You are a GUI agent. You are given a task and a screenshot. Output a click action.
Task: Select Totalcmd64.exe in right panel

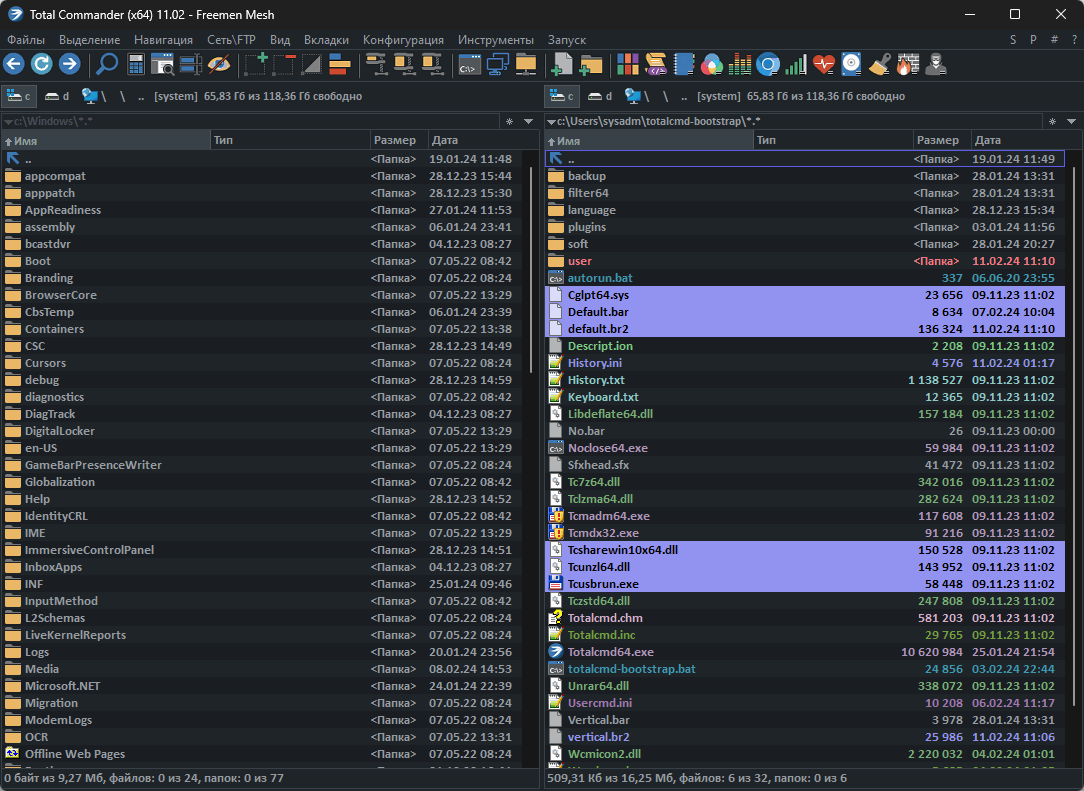[610, 652]
